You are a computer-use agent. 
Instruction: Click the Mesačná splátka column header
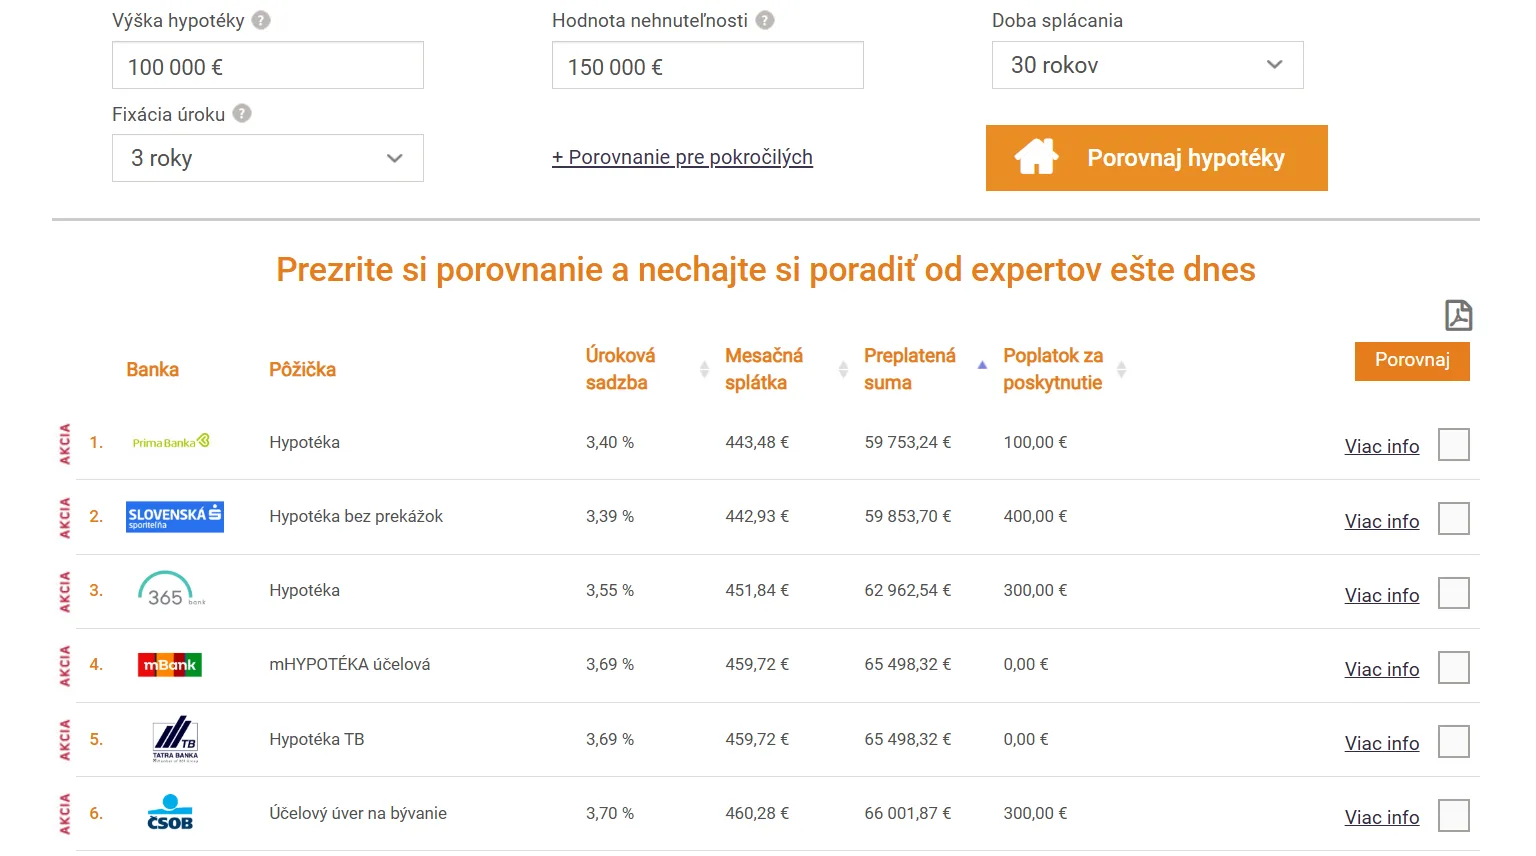click(764, 369)
